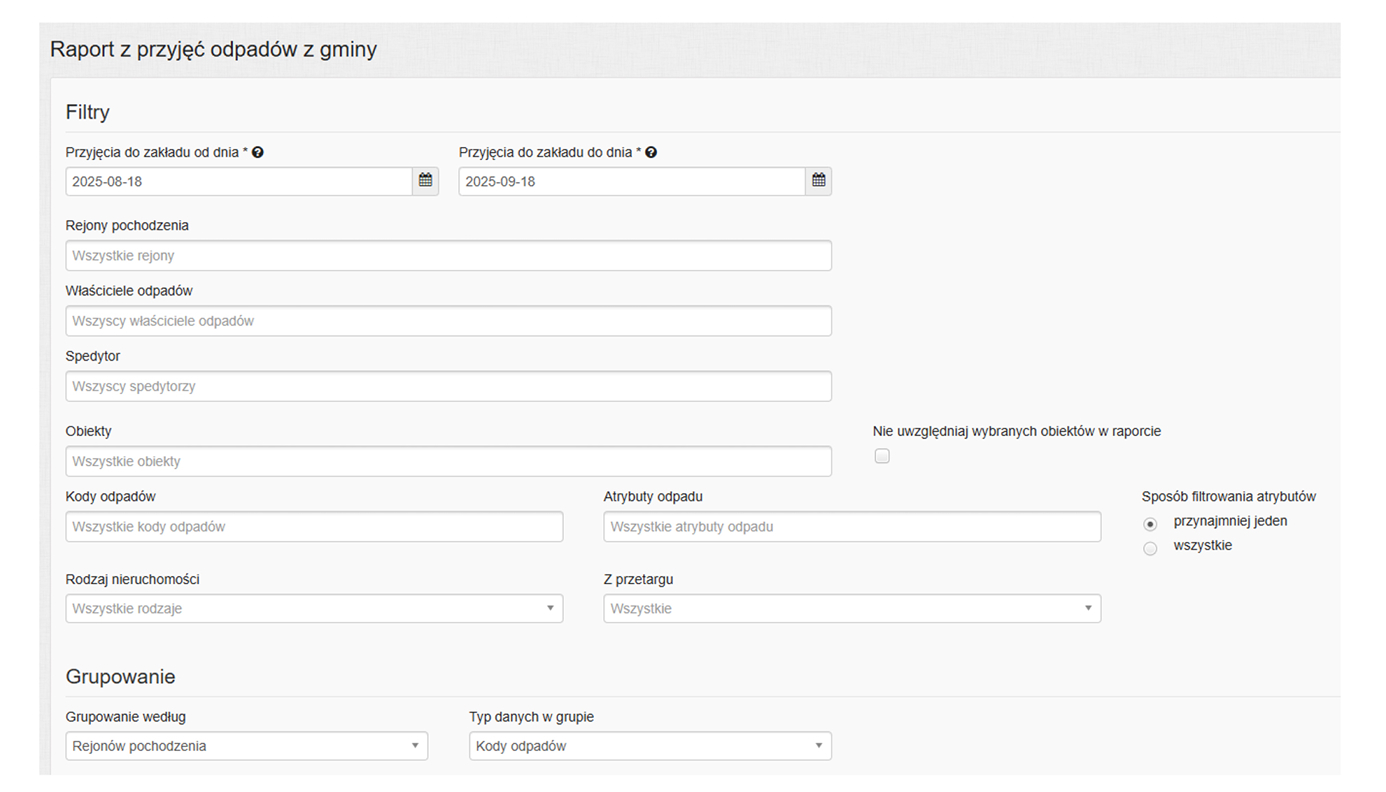Open calendar picker for start date
This screenshot has width=1386, height=792.
pos(425,181)
